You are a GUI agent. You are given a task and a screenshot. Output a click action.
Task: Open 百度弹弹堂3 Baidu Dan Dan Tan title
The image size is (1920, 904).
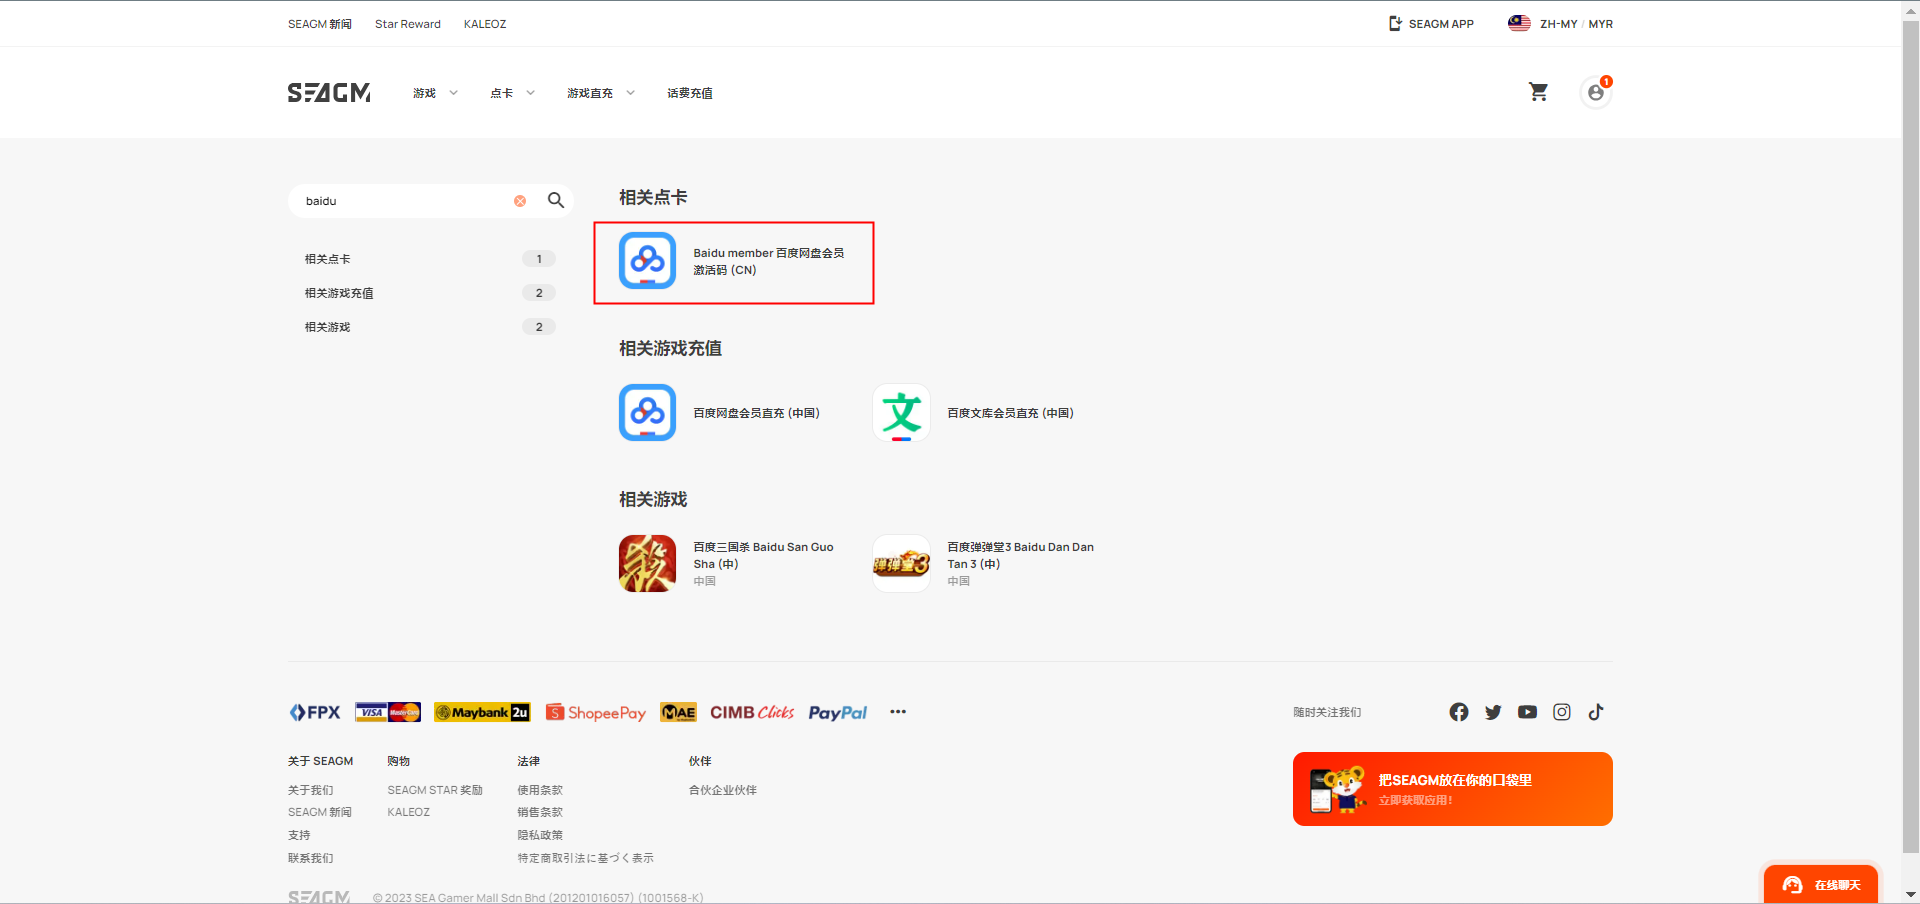coord(1020,555)
